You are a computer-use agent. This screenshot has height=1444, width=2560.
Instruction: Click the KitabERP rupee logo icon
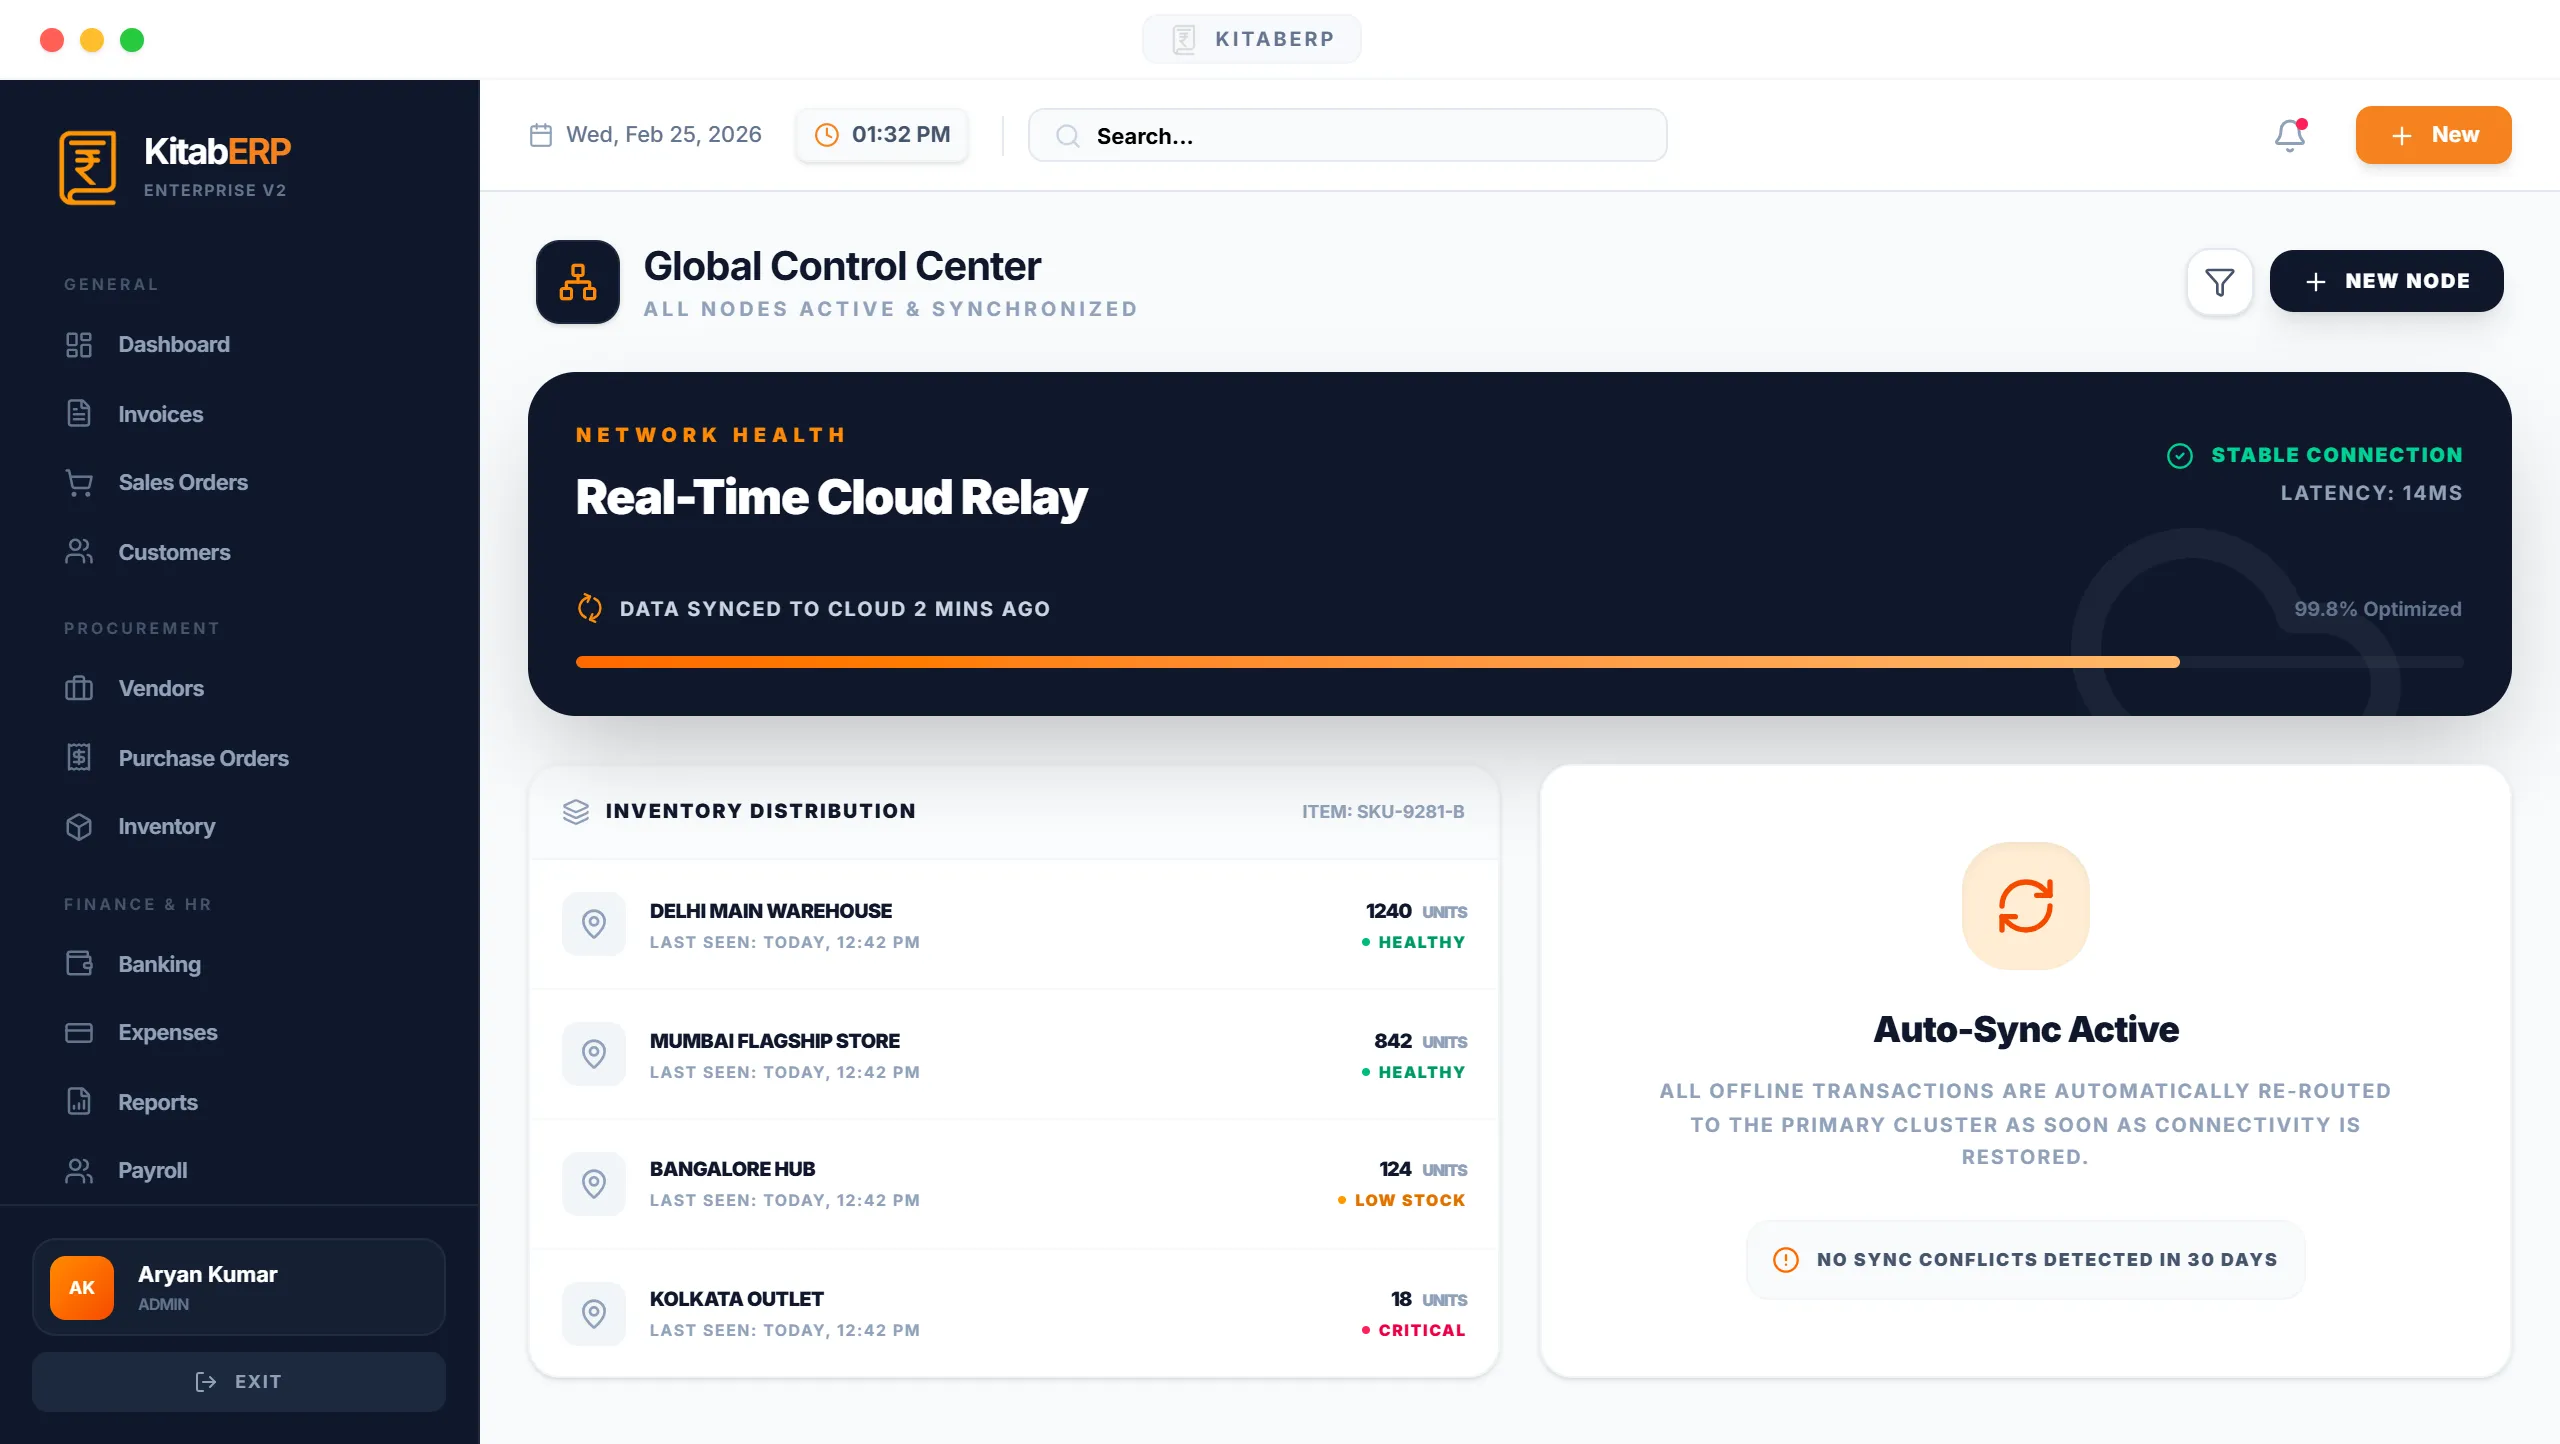click(88, 167)
